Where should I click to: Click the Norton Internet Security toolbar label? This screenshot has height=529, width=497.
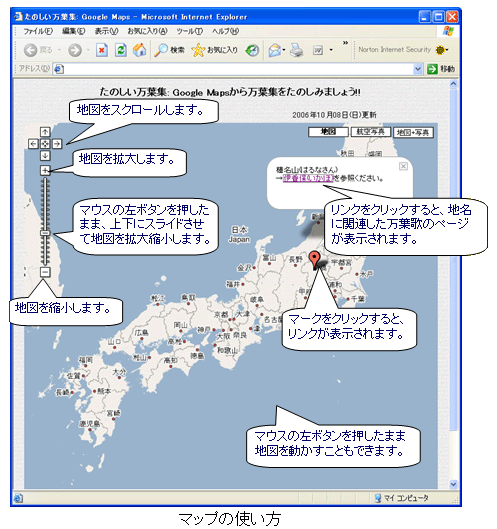394,50
